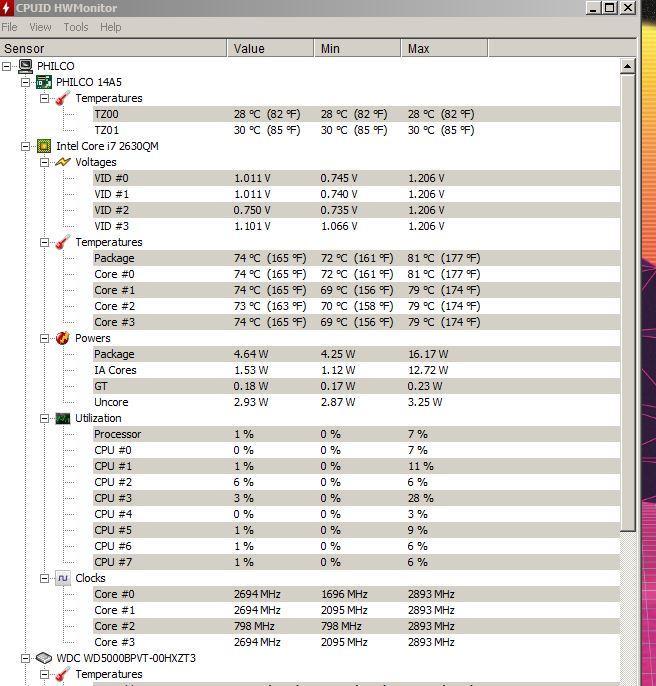Select the VID #0 voltage row

click(x=356, y=178)
